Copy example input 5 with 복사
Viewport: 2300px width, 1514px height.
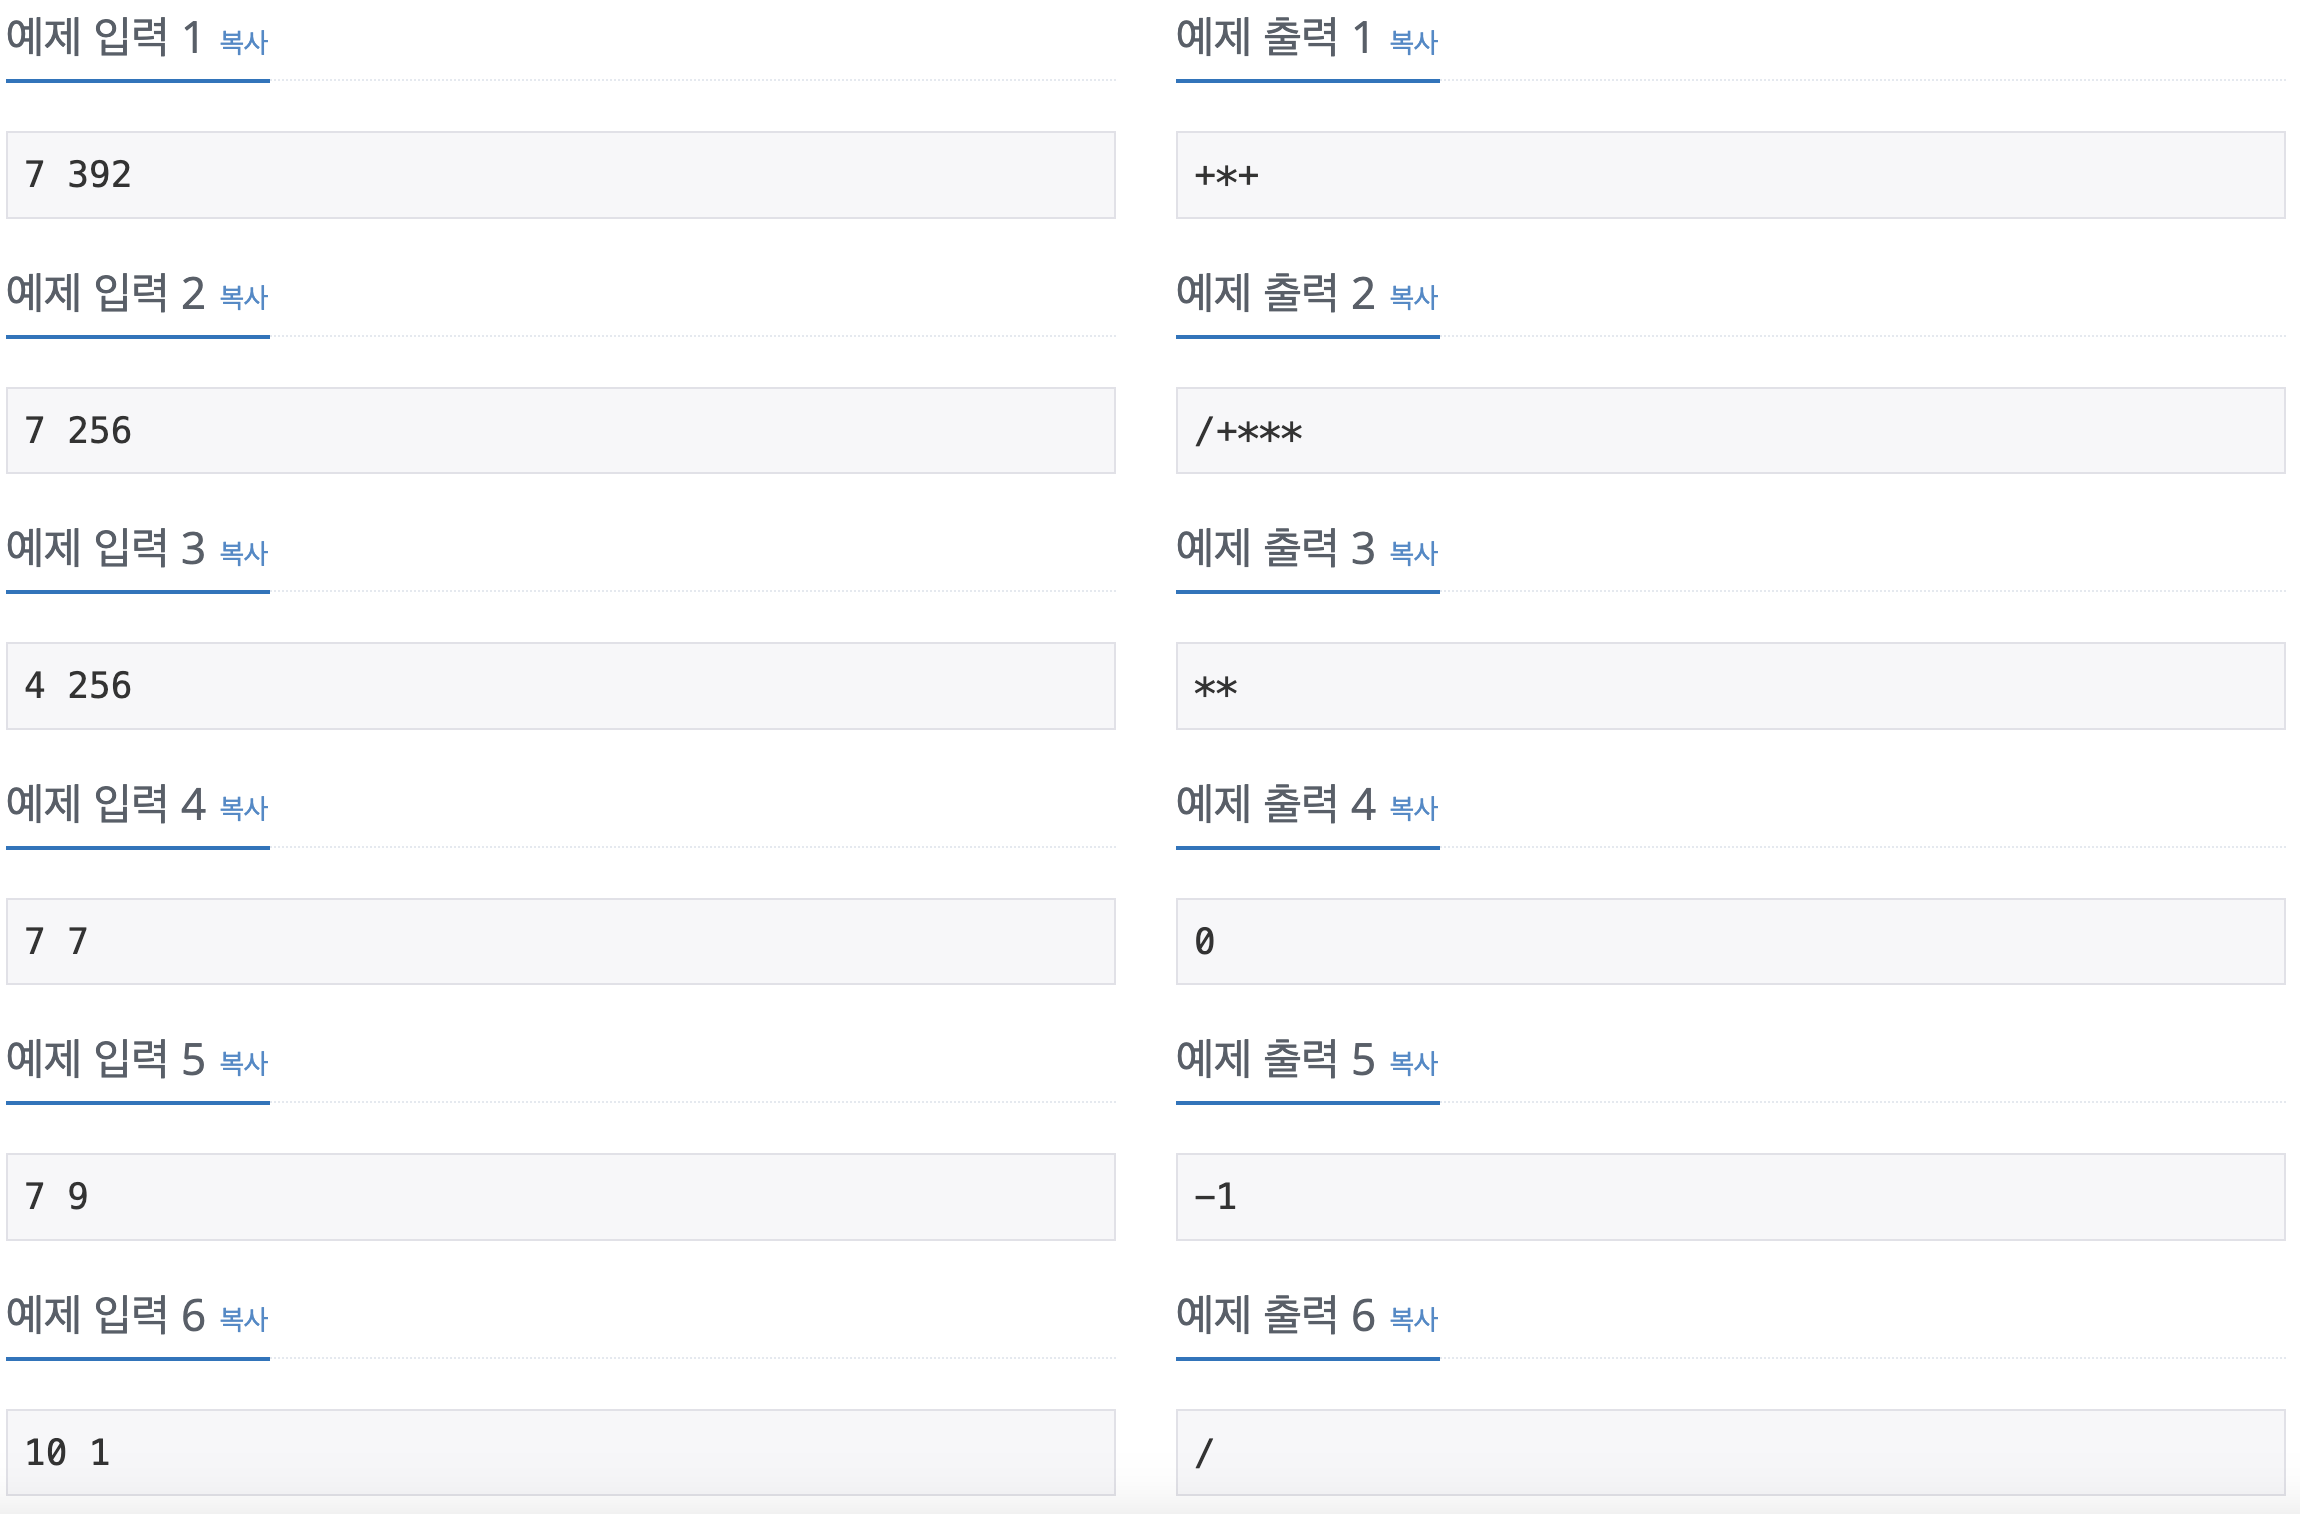(x=244, y=1063)
